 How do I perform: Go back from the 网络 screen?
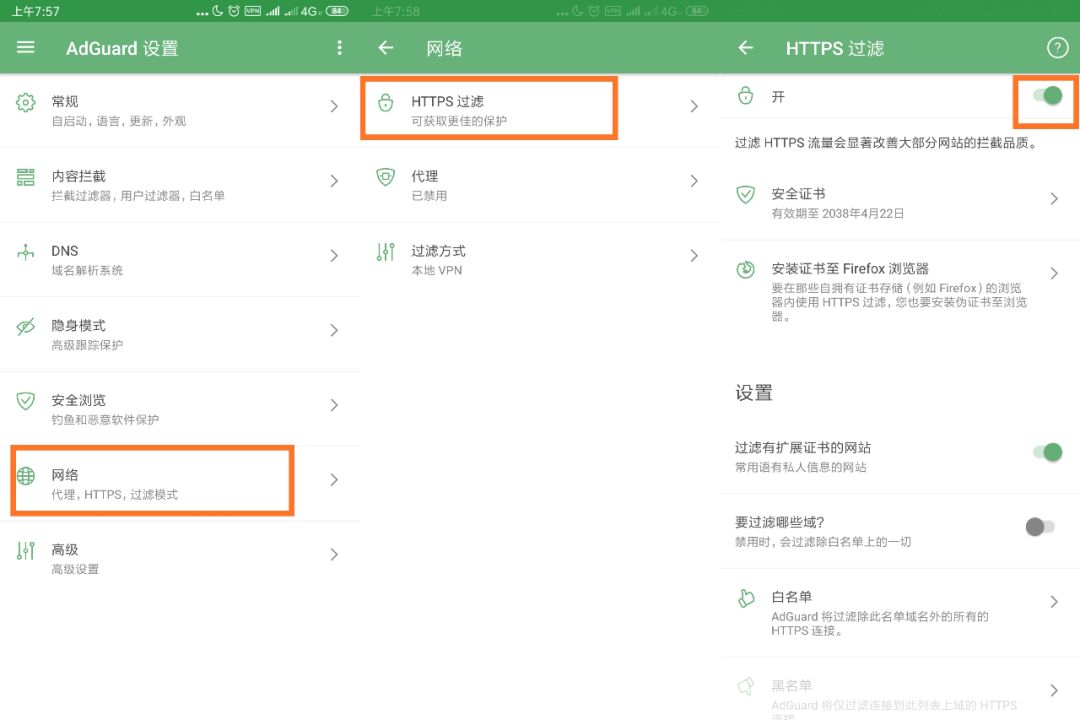(x=386, y=48)
